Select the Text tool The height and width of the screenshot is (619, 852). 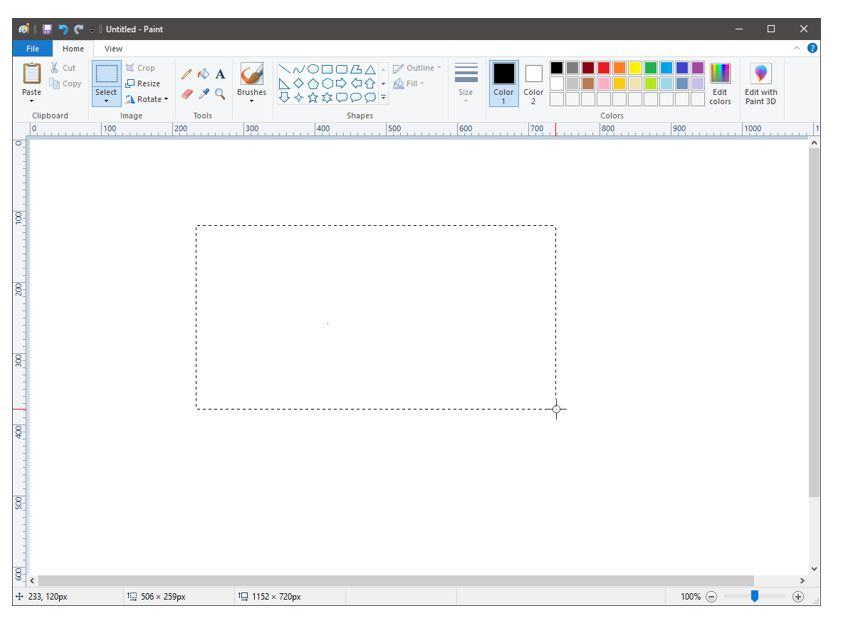220,74
